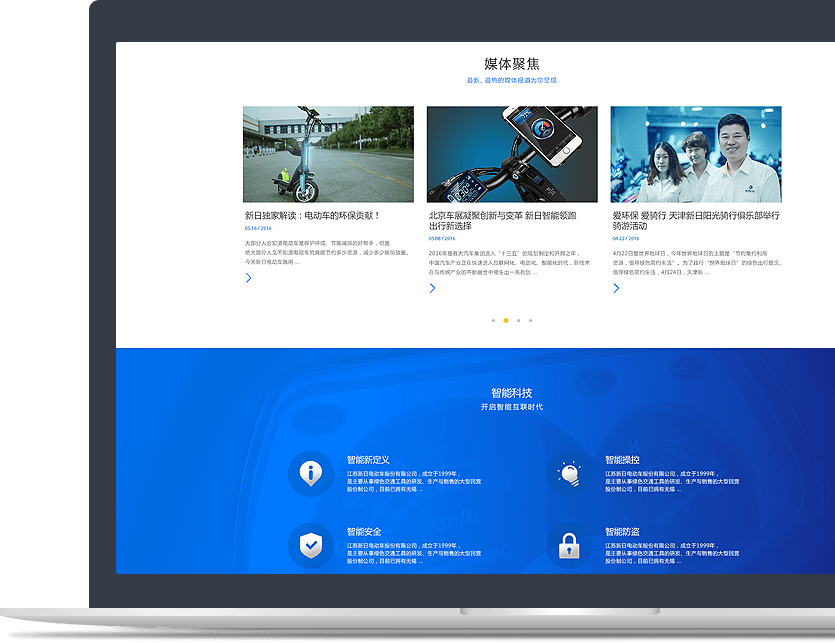Click the arrow icon under 北京车展 article

(432, 288)
